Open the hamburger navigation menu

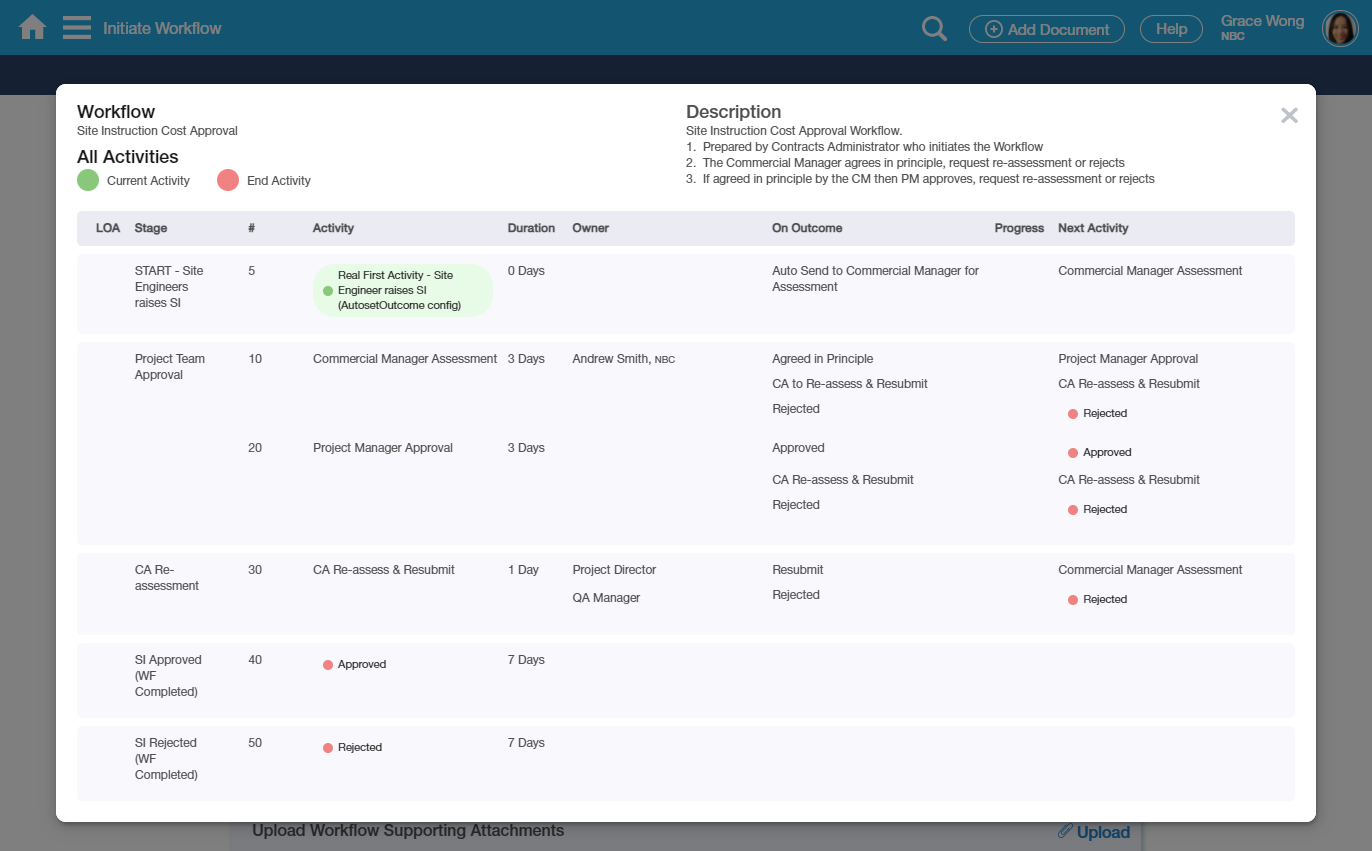(77, 27)
